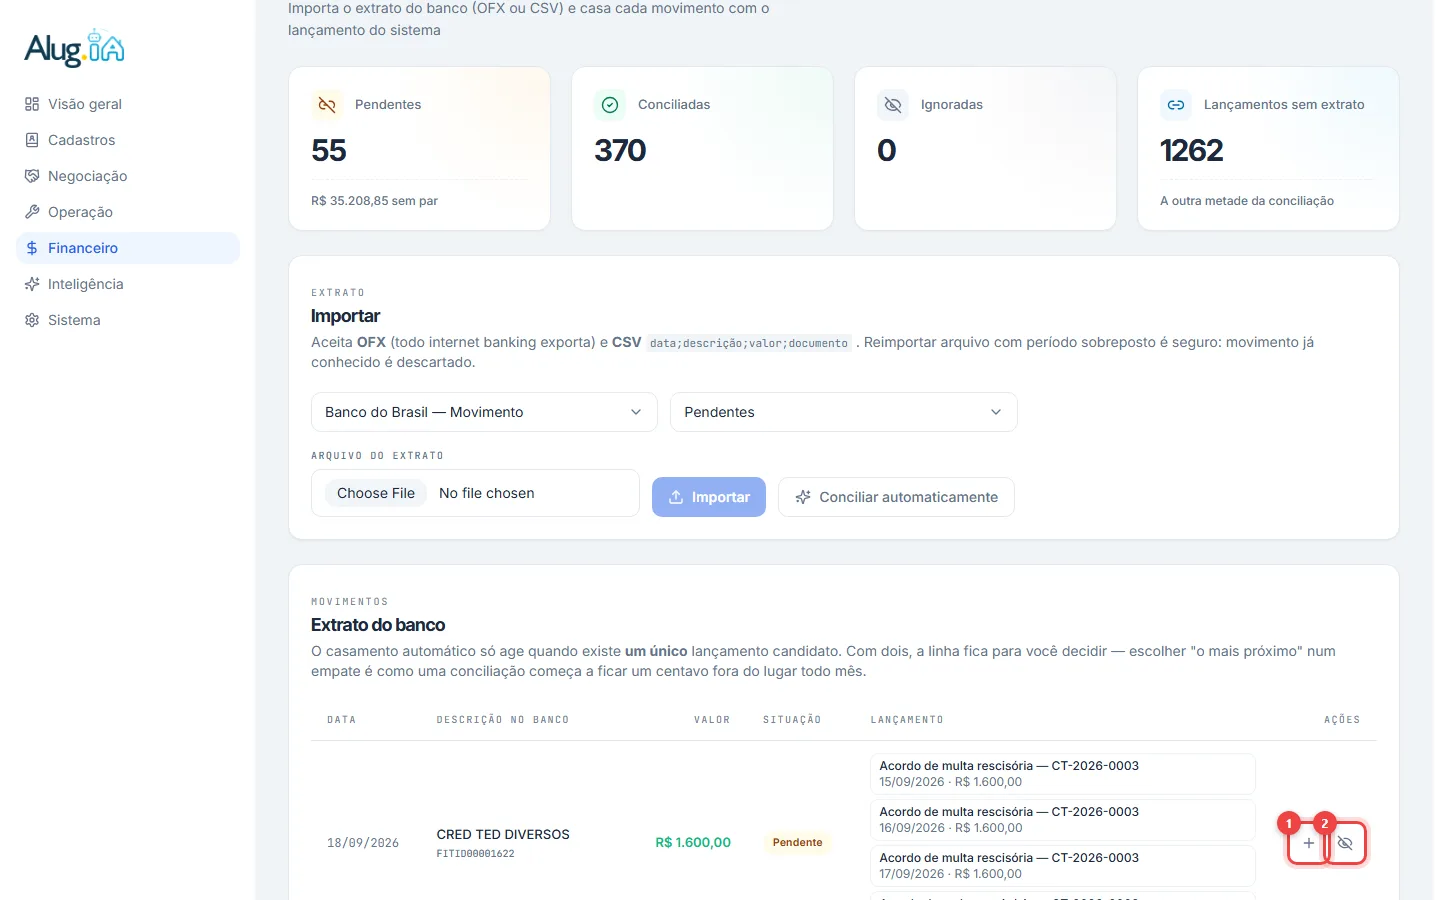Open the Inteligência section
Viewport: 1440px width, 900px height.
128,284
